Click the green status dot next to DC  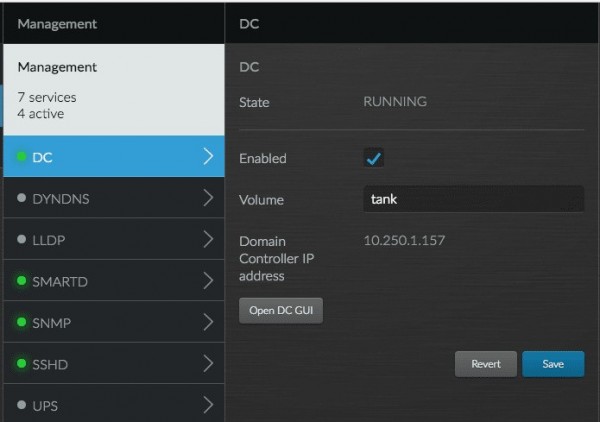click(x=22, y=156)
